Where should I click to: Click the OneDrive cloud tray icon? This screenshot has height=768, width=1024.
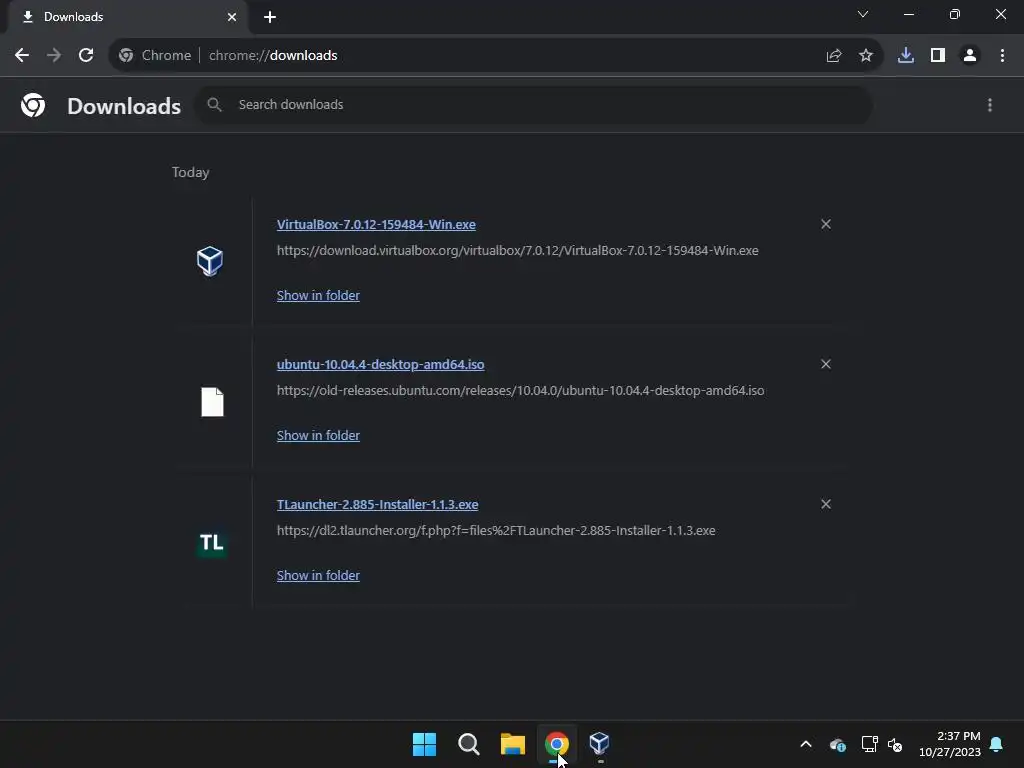(x=837, y=744)
